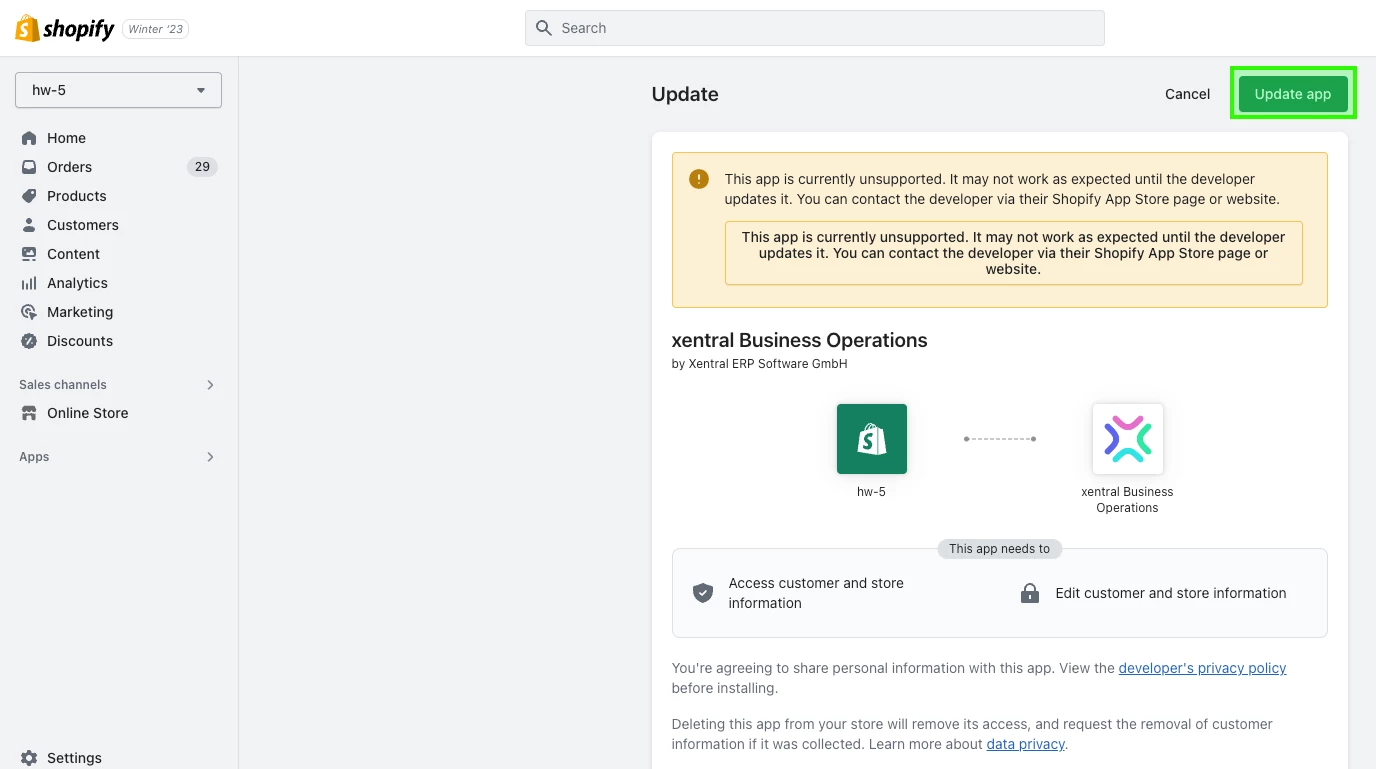This screenshot has width=1376, height=769.
Task: Cancel the app update
Action: [1187, 94]
